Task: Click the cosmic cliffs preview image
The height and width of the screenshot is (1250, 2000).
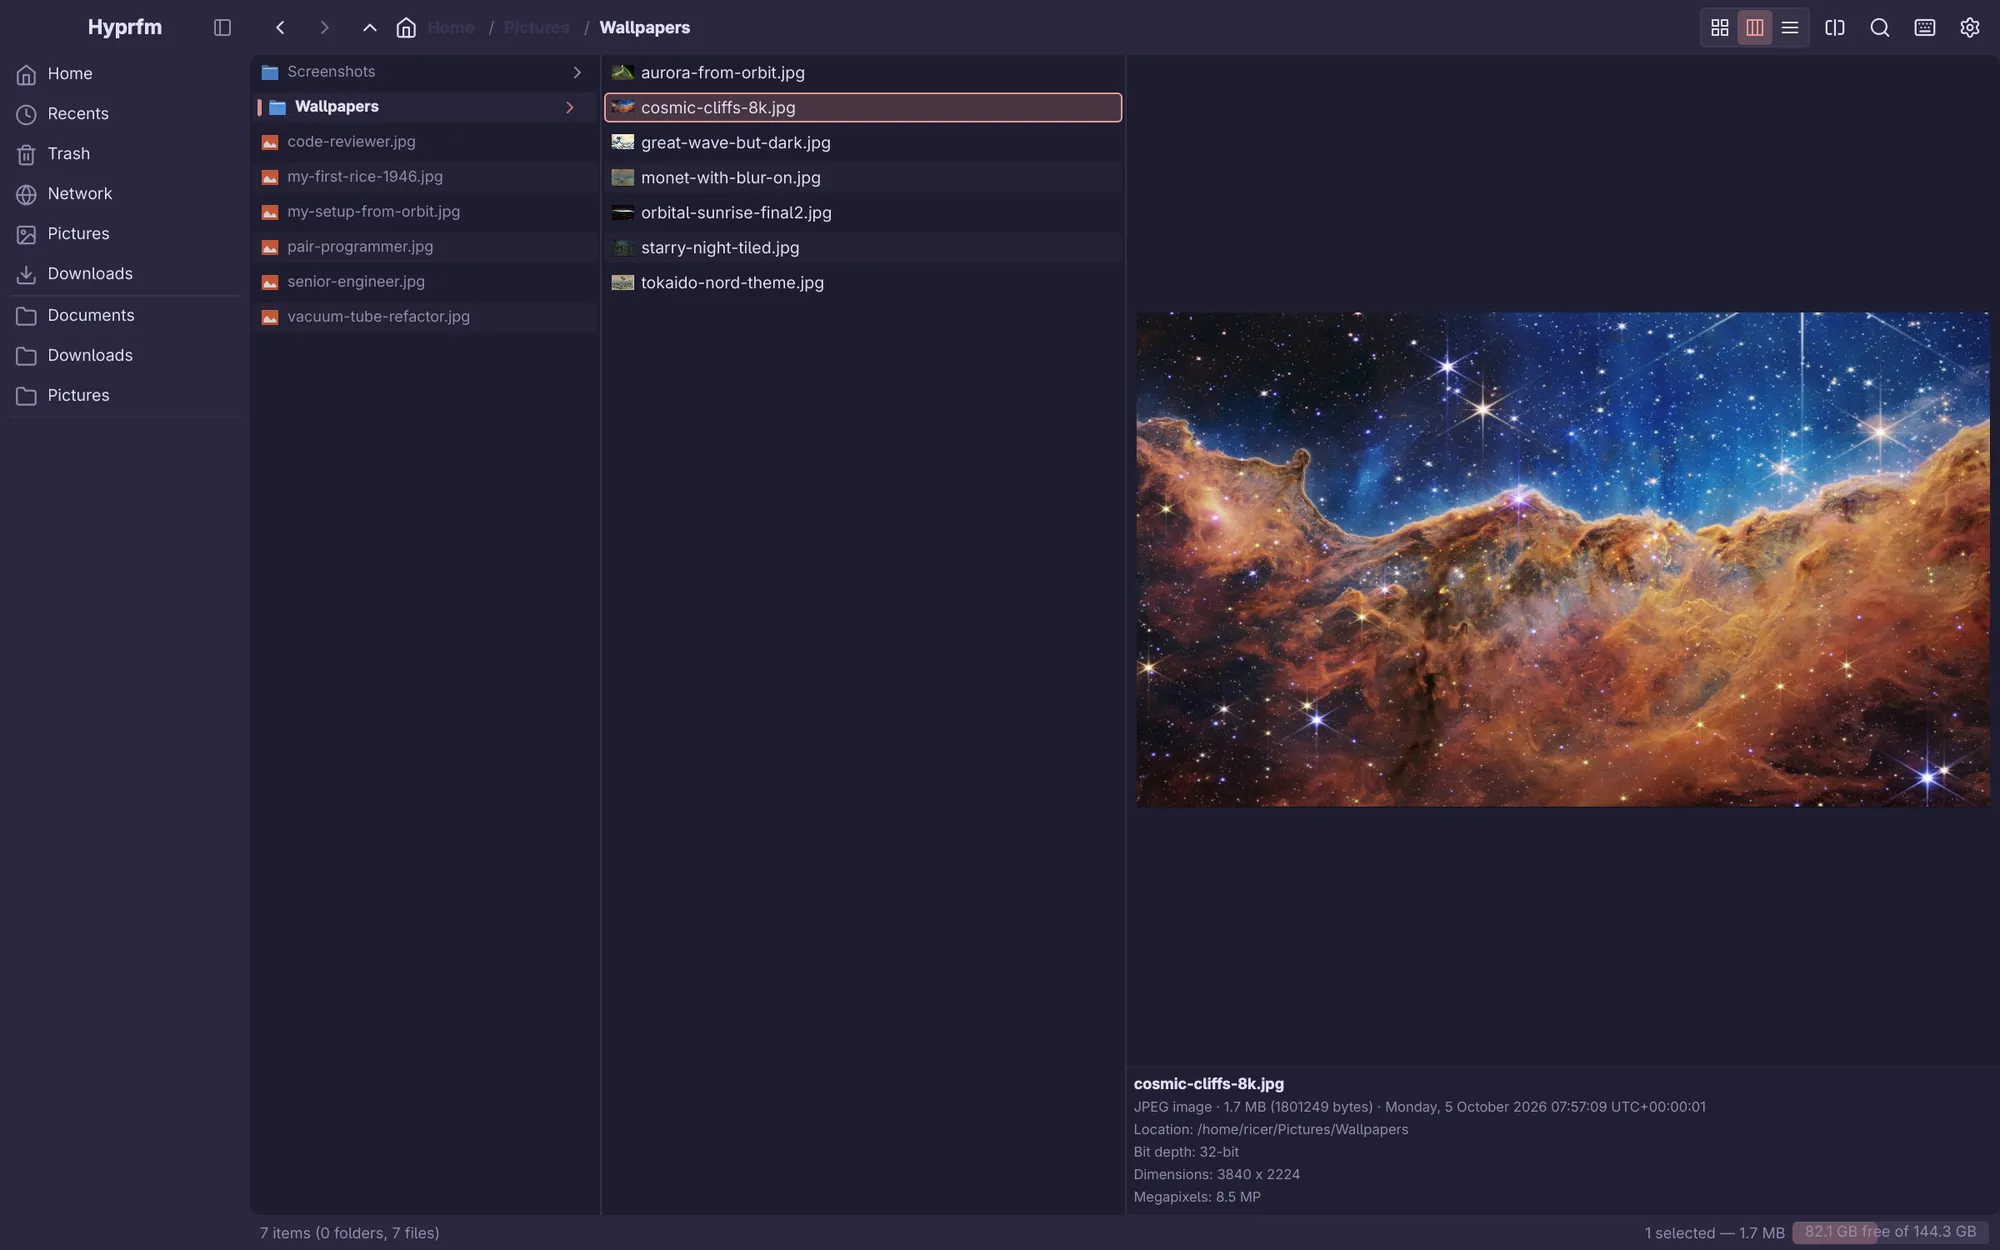Action: tap(1563, 560)
